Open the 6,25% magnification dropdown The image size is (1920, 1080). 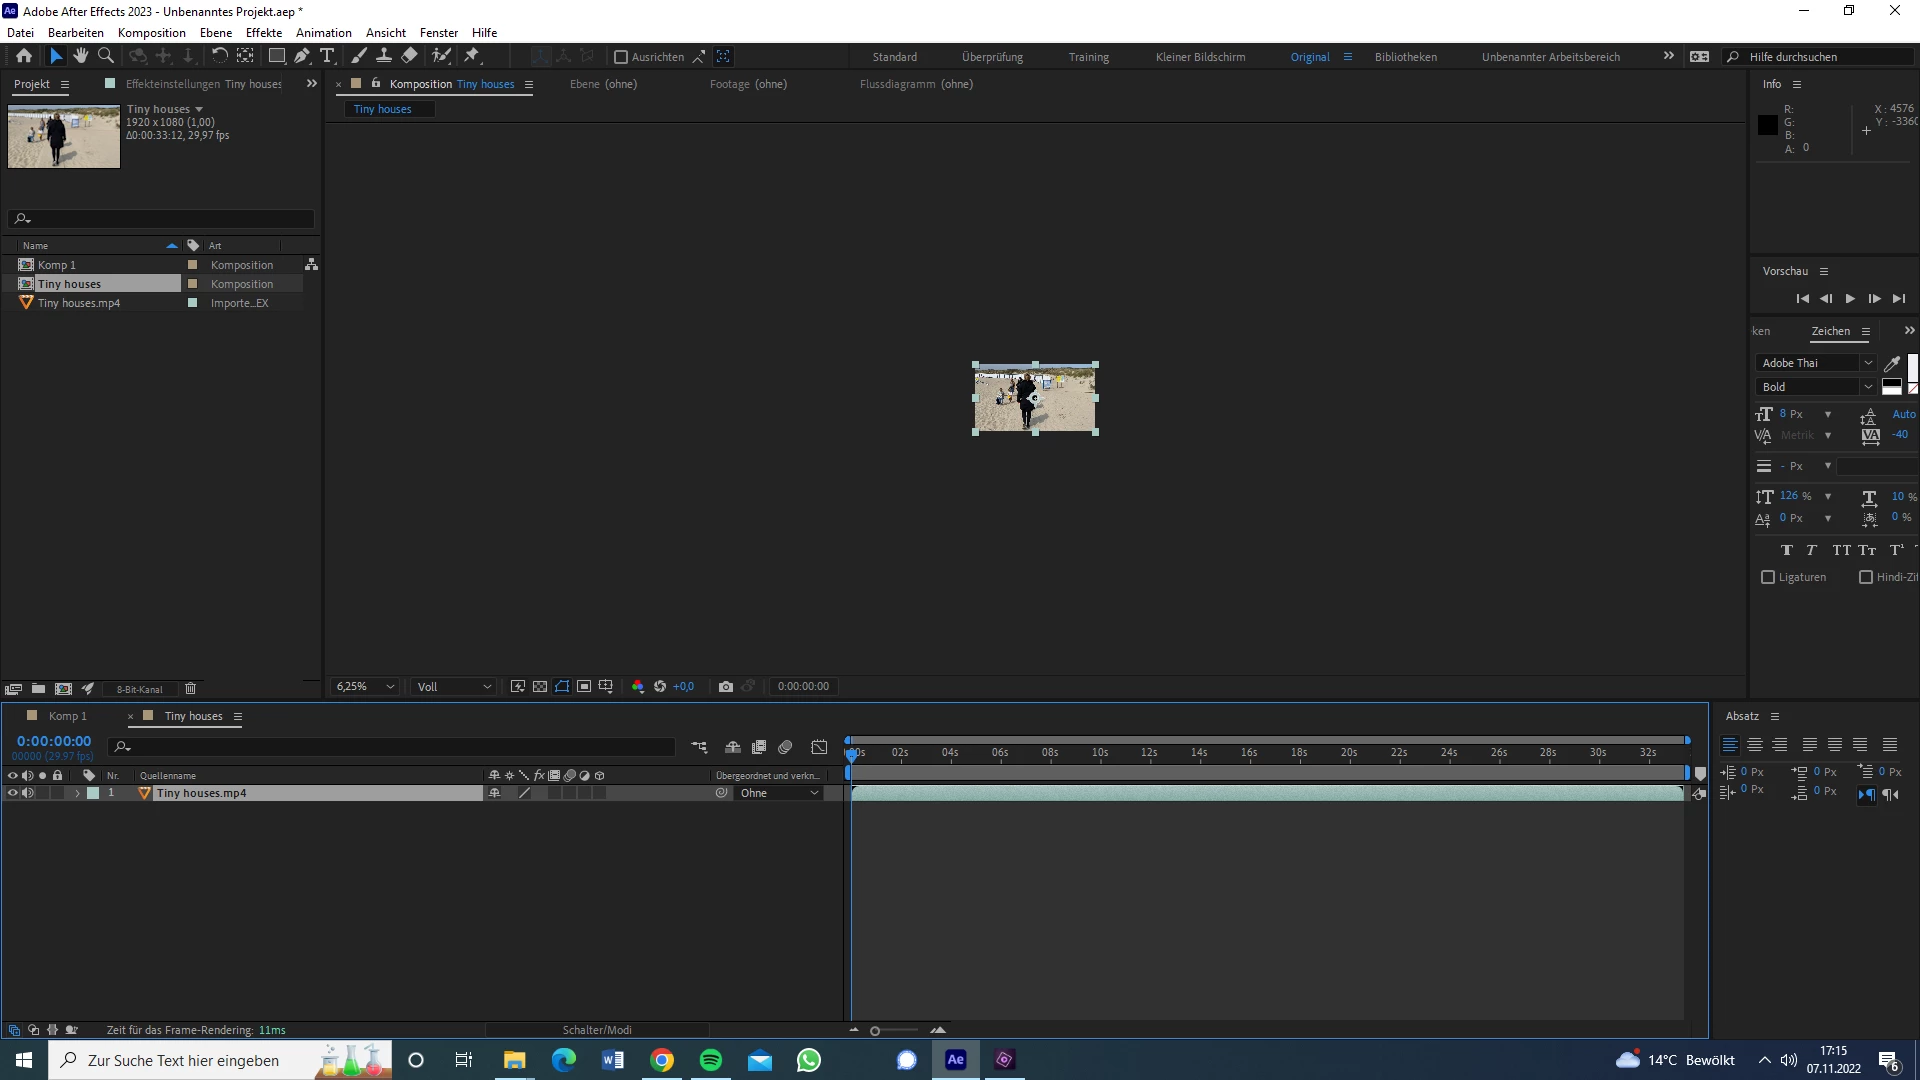366,686
